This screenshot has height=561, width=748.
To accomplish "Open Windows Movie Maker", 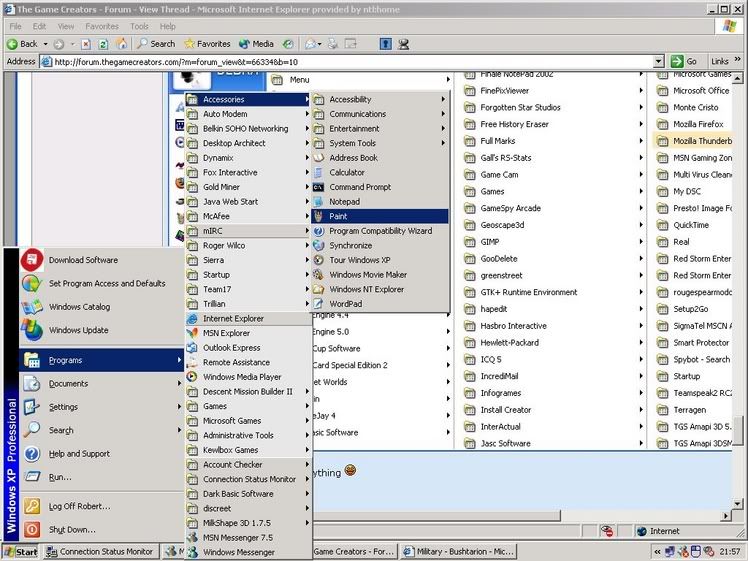I will click(380, 274).
